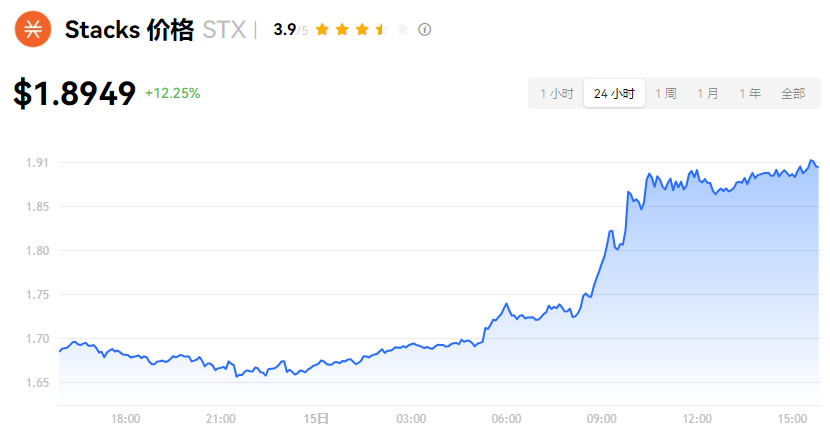Click the 15日 date marker on axis
The image size is (830, 437).
(x=316, y=417)
